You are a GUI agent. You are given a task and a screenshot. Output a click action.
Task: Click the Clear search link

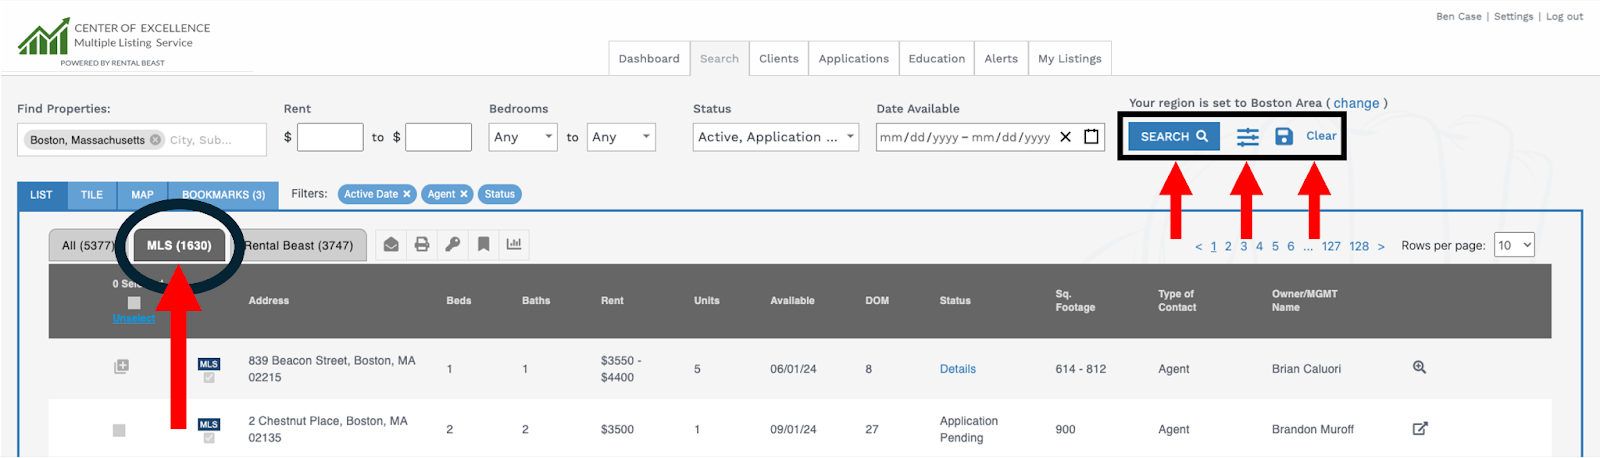[x=1321, y=136]
